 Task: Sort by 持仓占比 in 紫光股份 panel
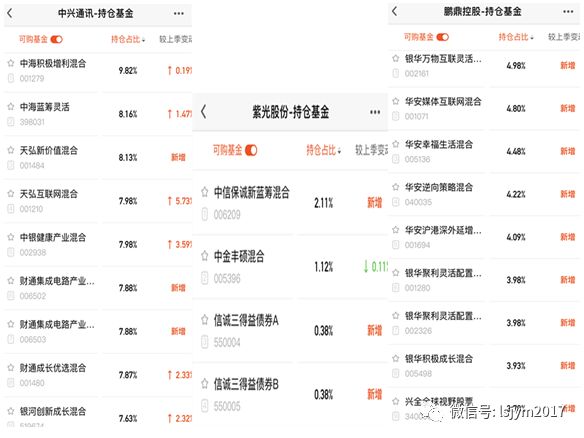324,150
